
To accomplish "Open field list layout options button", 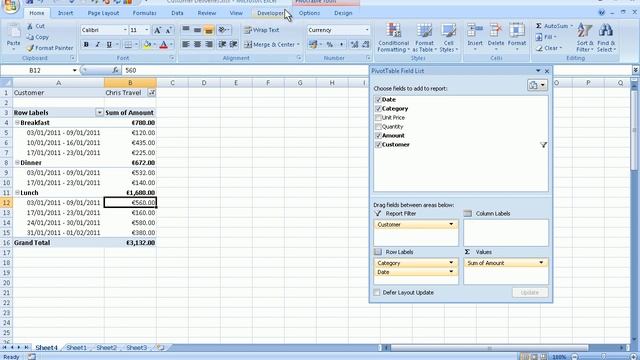I will click(x=537, y=85).
